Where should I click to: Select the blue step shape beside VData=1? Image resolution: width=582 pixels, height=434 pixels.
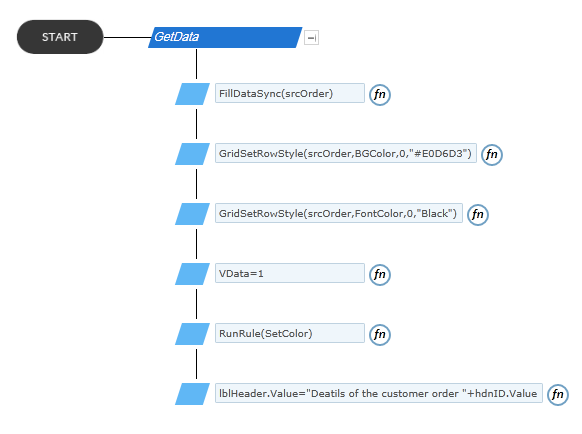(x=192, y=274)
